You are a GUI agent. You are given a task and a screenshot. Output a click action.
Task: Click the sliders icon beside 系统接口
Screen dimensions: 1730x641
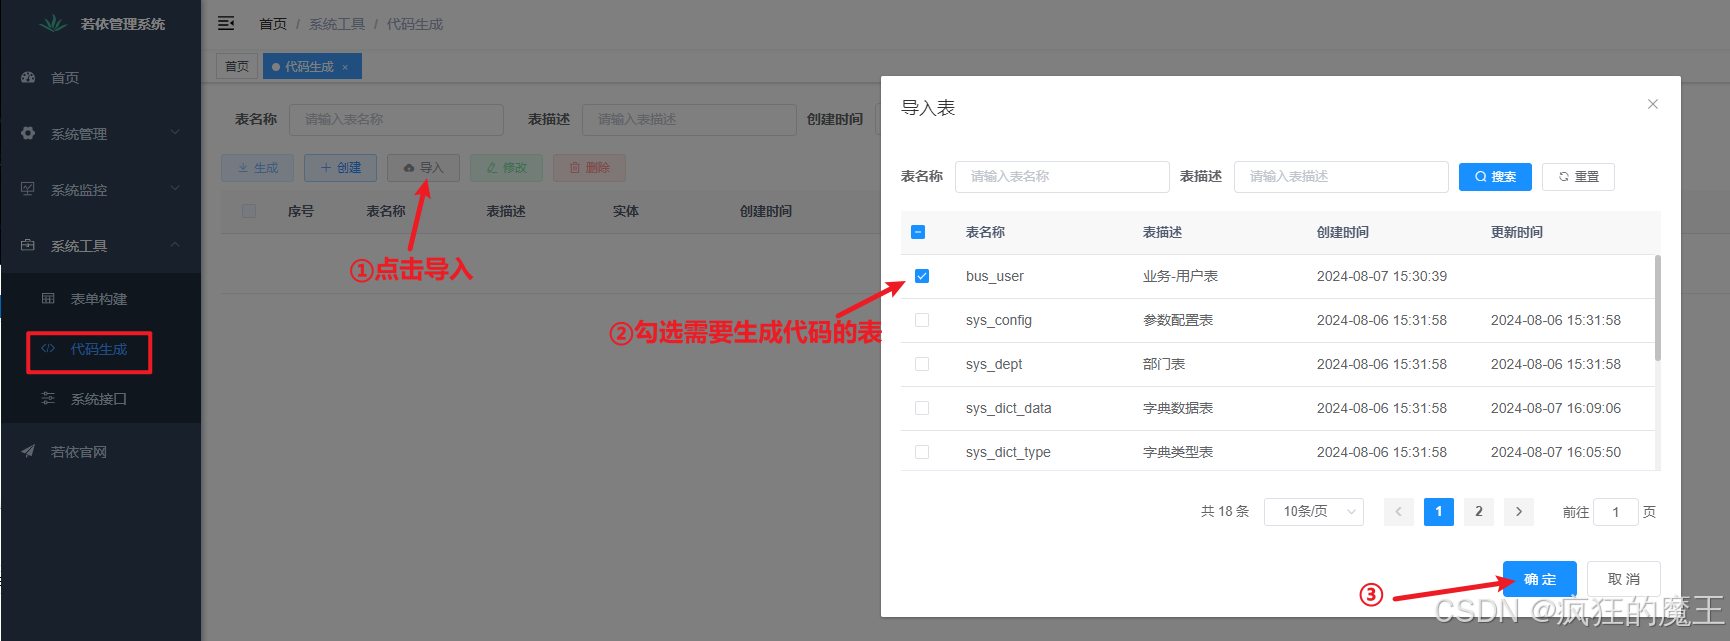[48, 398]
